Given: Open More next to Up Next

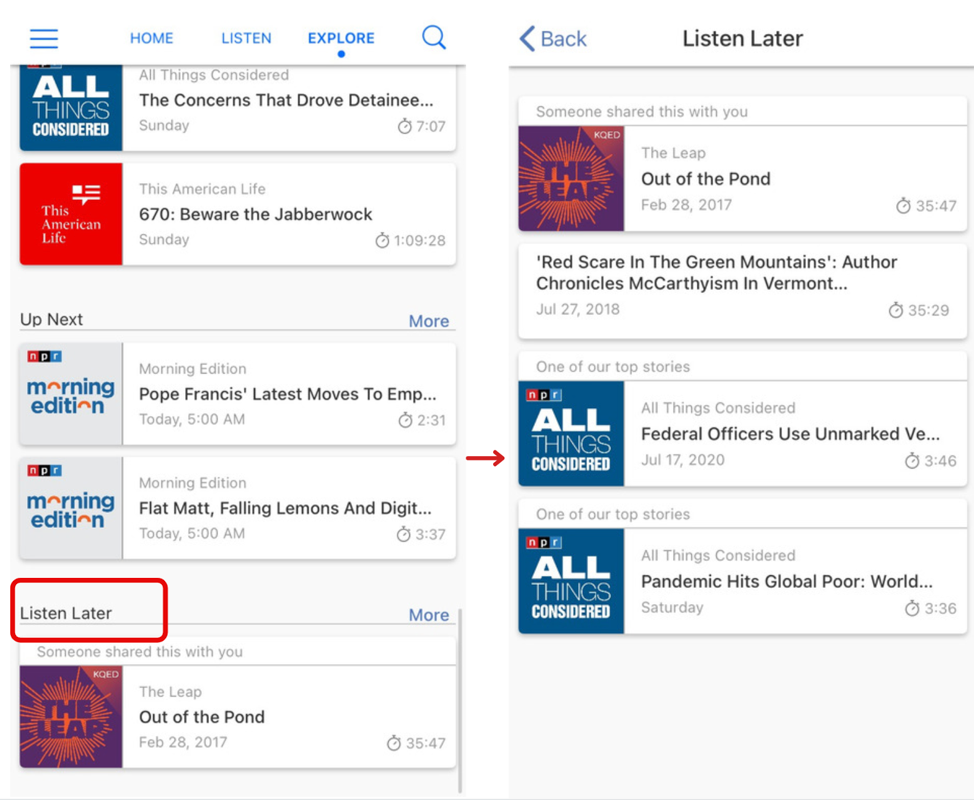Looking at the screenshot, I should [x=429, y=321].
